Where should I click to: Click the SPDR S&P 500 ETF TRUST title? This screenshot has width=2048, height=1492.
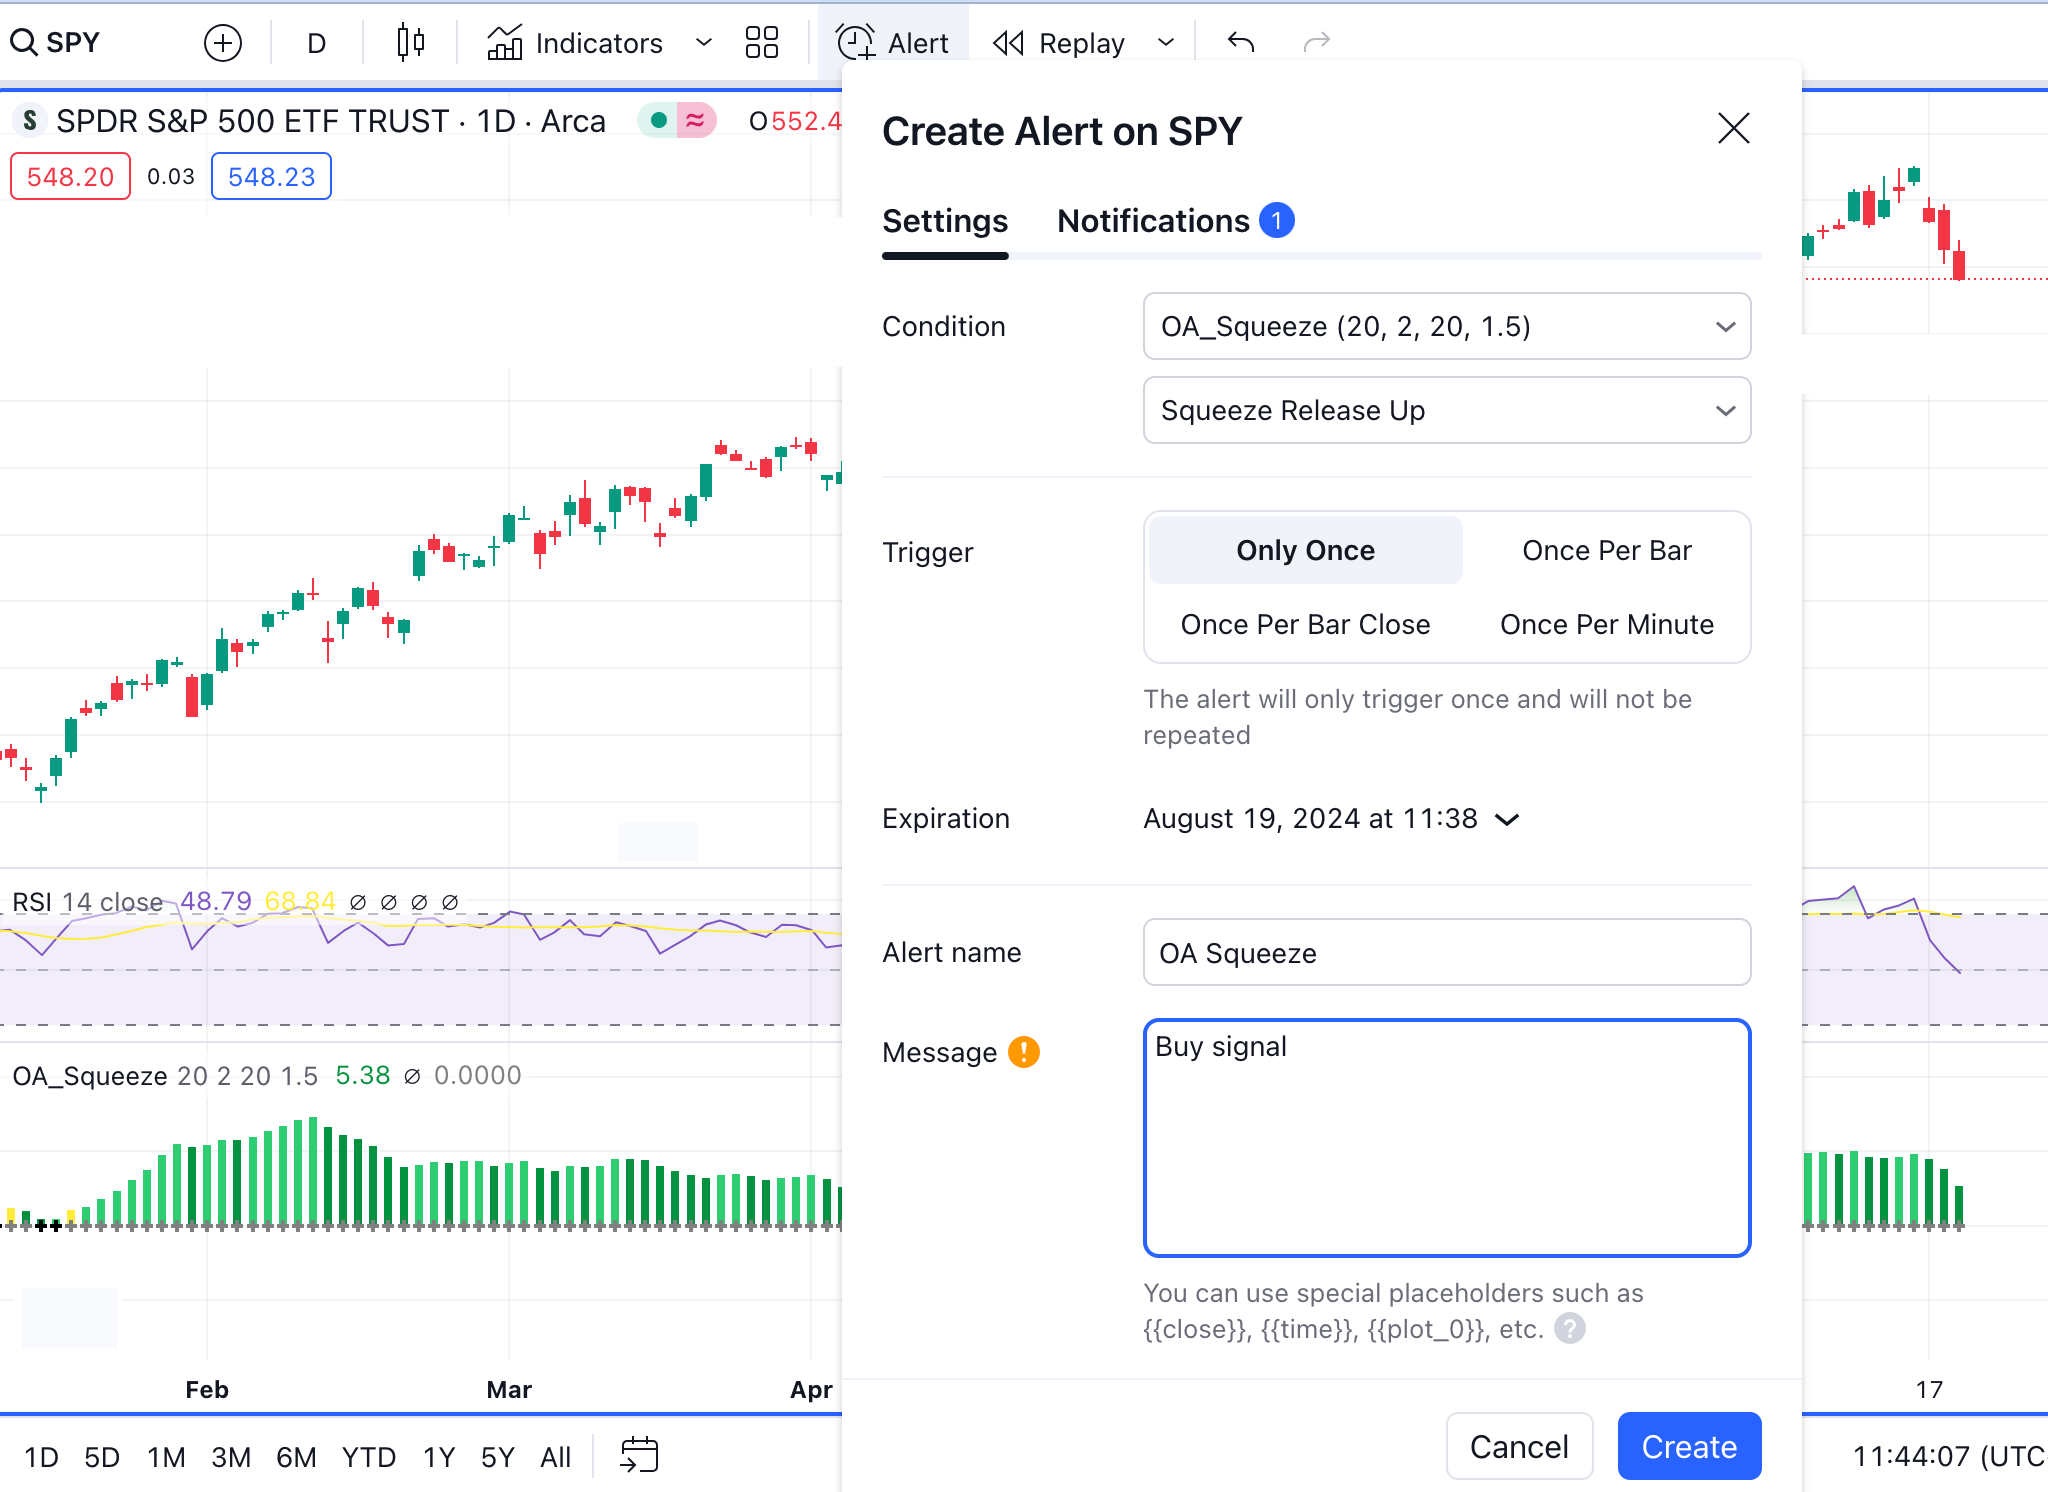click(x=330, y=121)
